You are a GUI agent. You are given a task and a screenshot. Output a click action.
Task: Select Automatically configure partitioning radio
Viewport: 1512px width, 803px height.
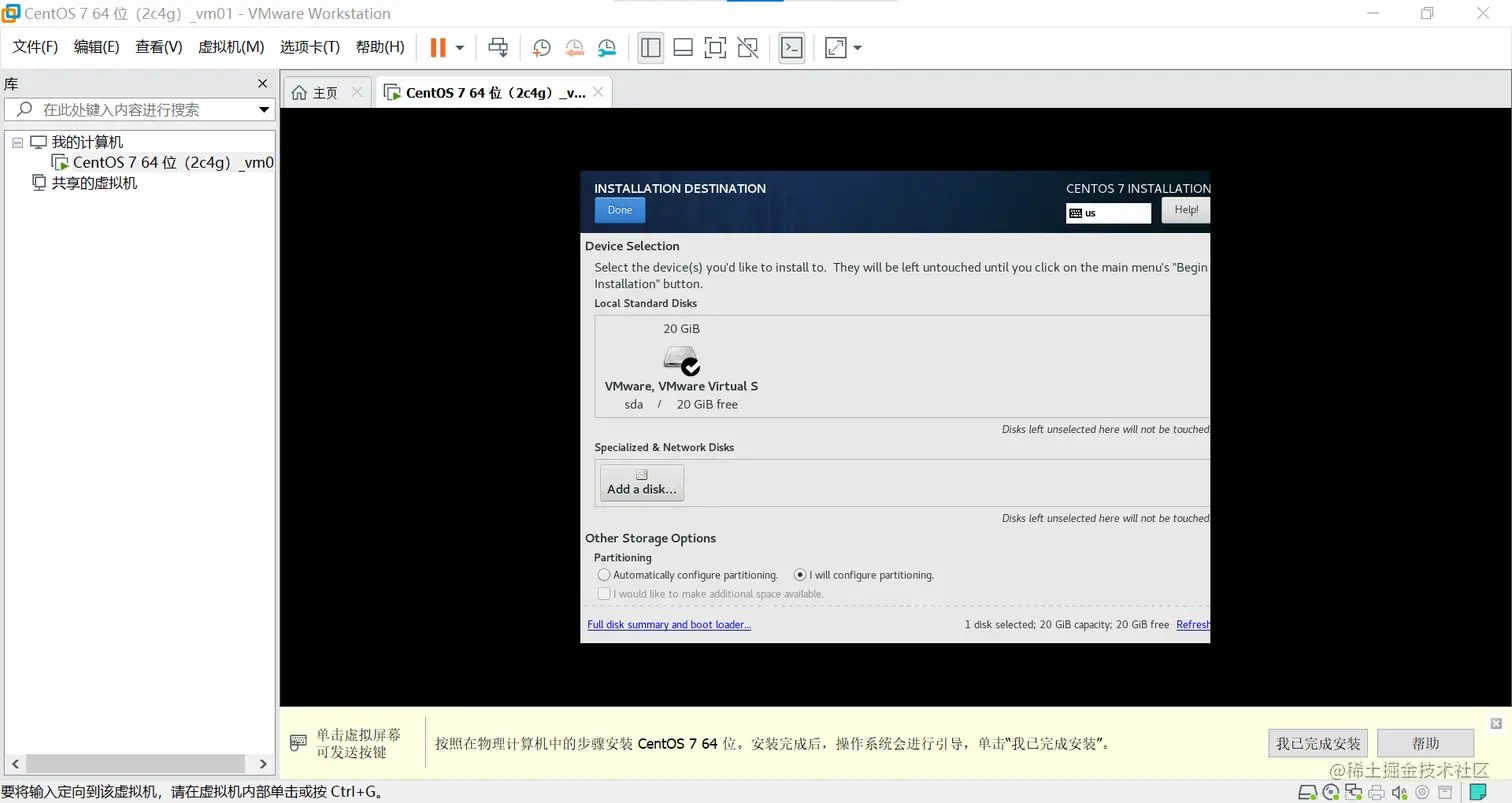[604, 575]
